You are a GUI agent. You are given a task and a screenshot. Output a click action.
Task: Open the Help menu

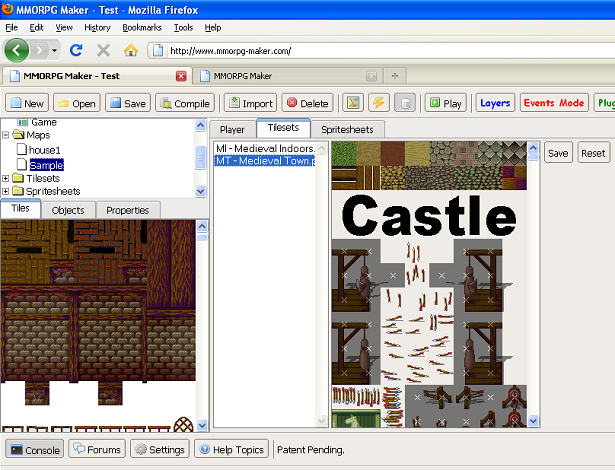[213, 27]
